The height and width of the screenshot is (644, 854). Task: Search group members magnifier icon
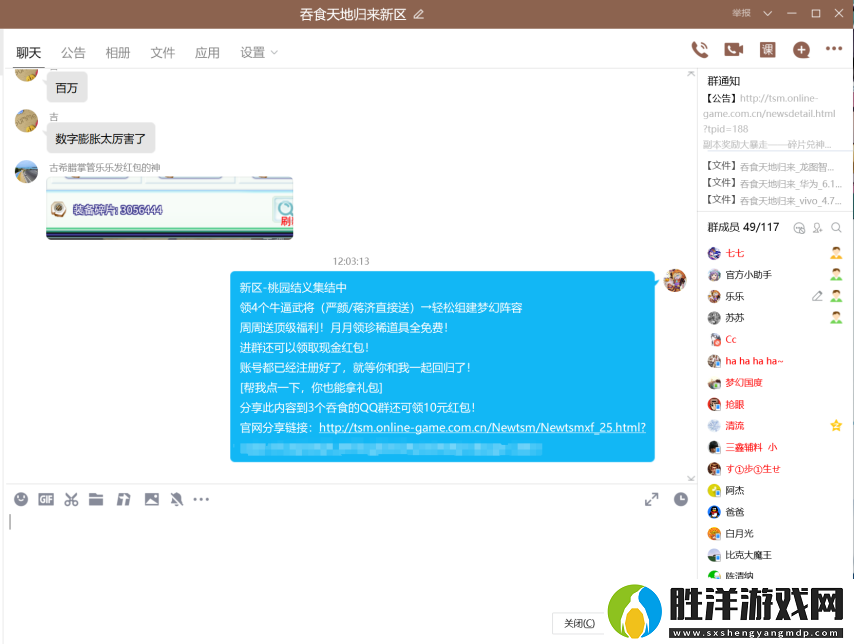click(x=837, y=228)
